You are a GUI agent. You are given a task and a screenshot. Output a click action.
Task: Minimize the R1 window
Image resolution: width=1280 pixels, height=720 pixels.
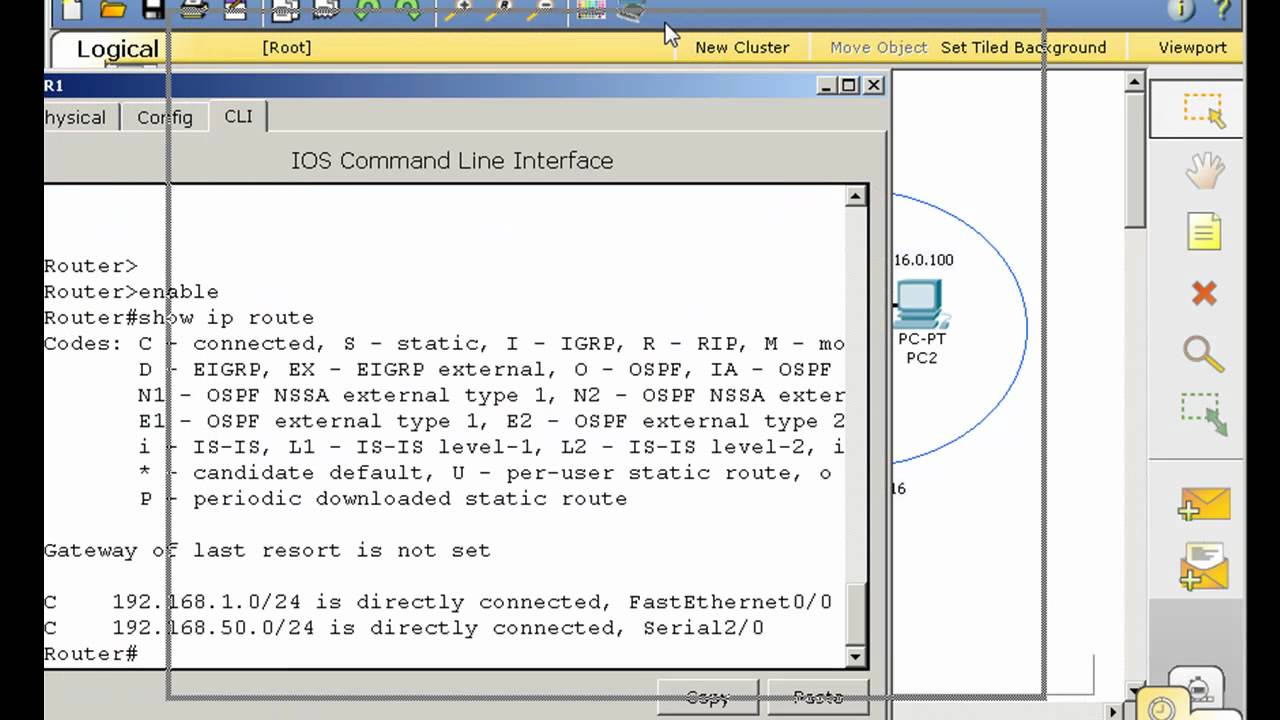(x=826, y=85)
